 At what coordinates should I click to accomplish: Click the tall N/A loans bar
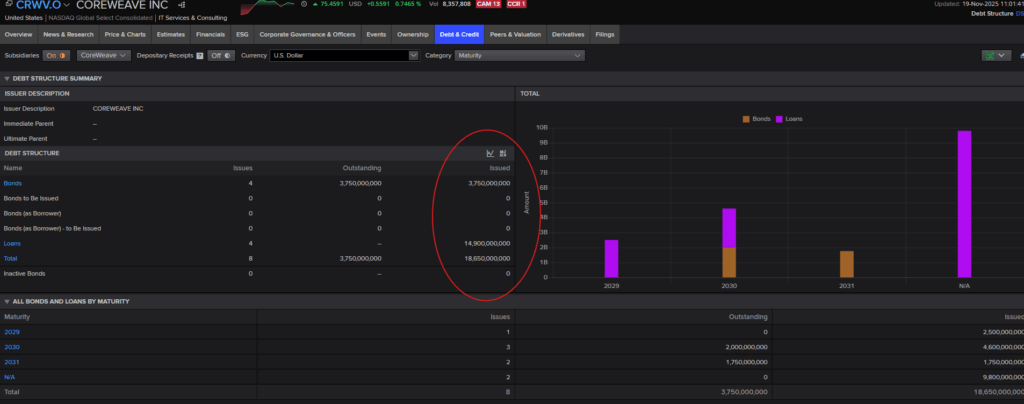coord(965,204)
